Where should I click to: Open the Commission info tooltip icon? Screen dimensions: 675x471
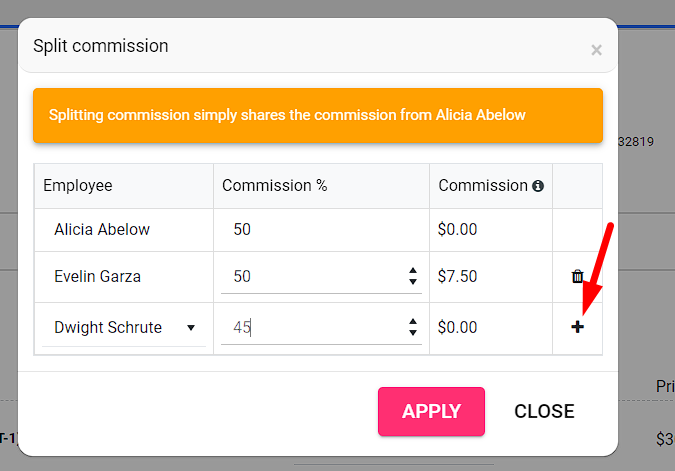(538, 186)
